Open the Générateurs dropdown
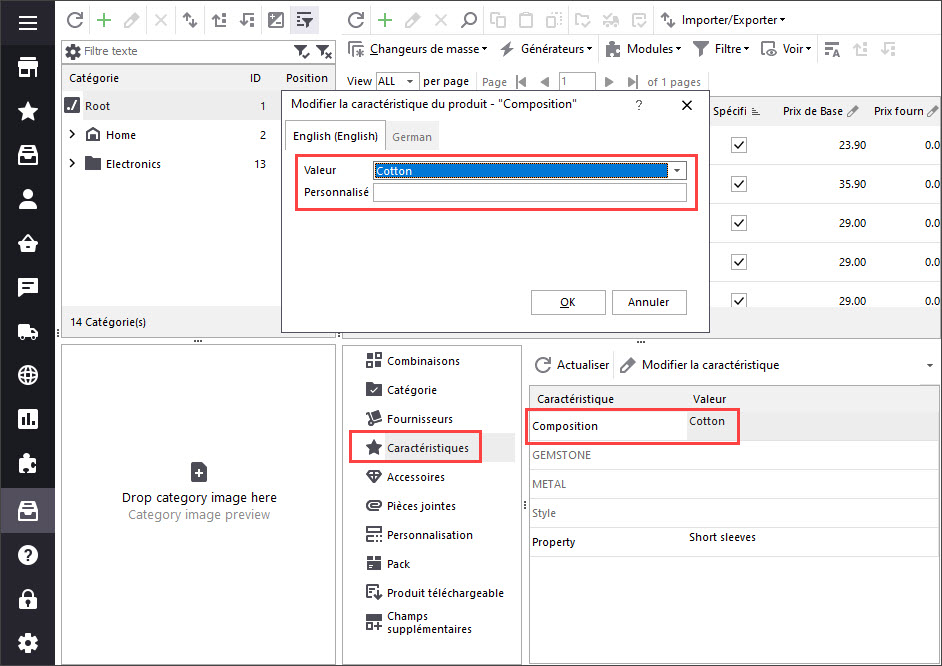 [x=546, y=49]
